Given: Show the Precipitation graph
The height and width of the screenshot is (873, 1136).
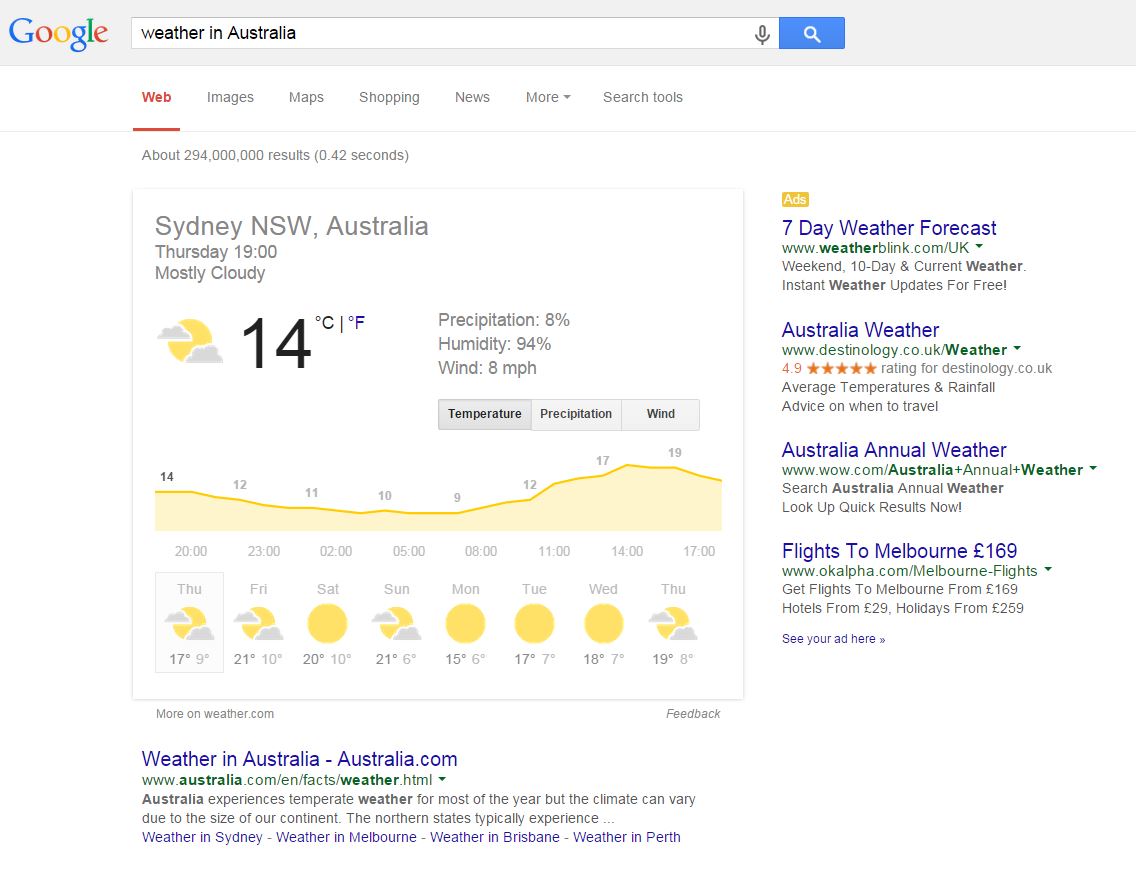Looking at the screenshot, I should point(576,414).
